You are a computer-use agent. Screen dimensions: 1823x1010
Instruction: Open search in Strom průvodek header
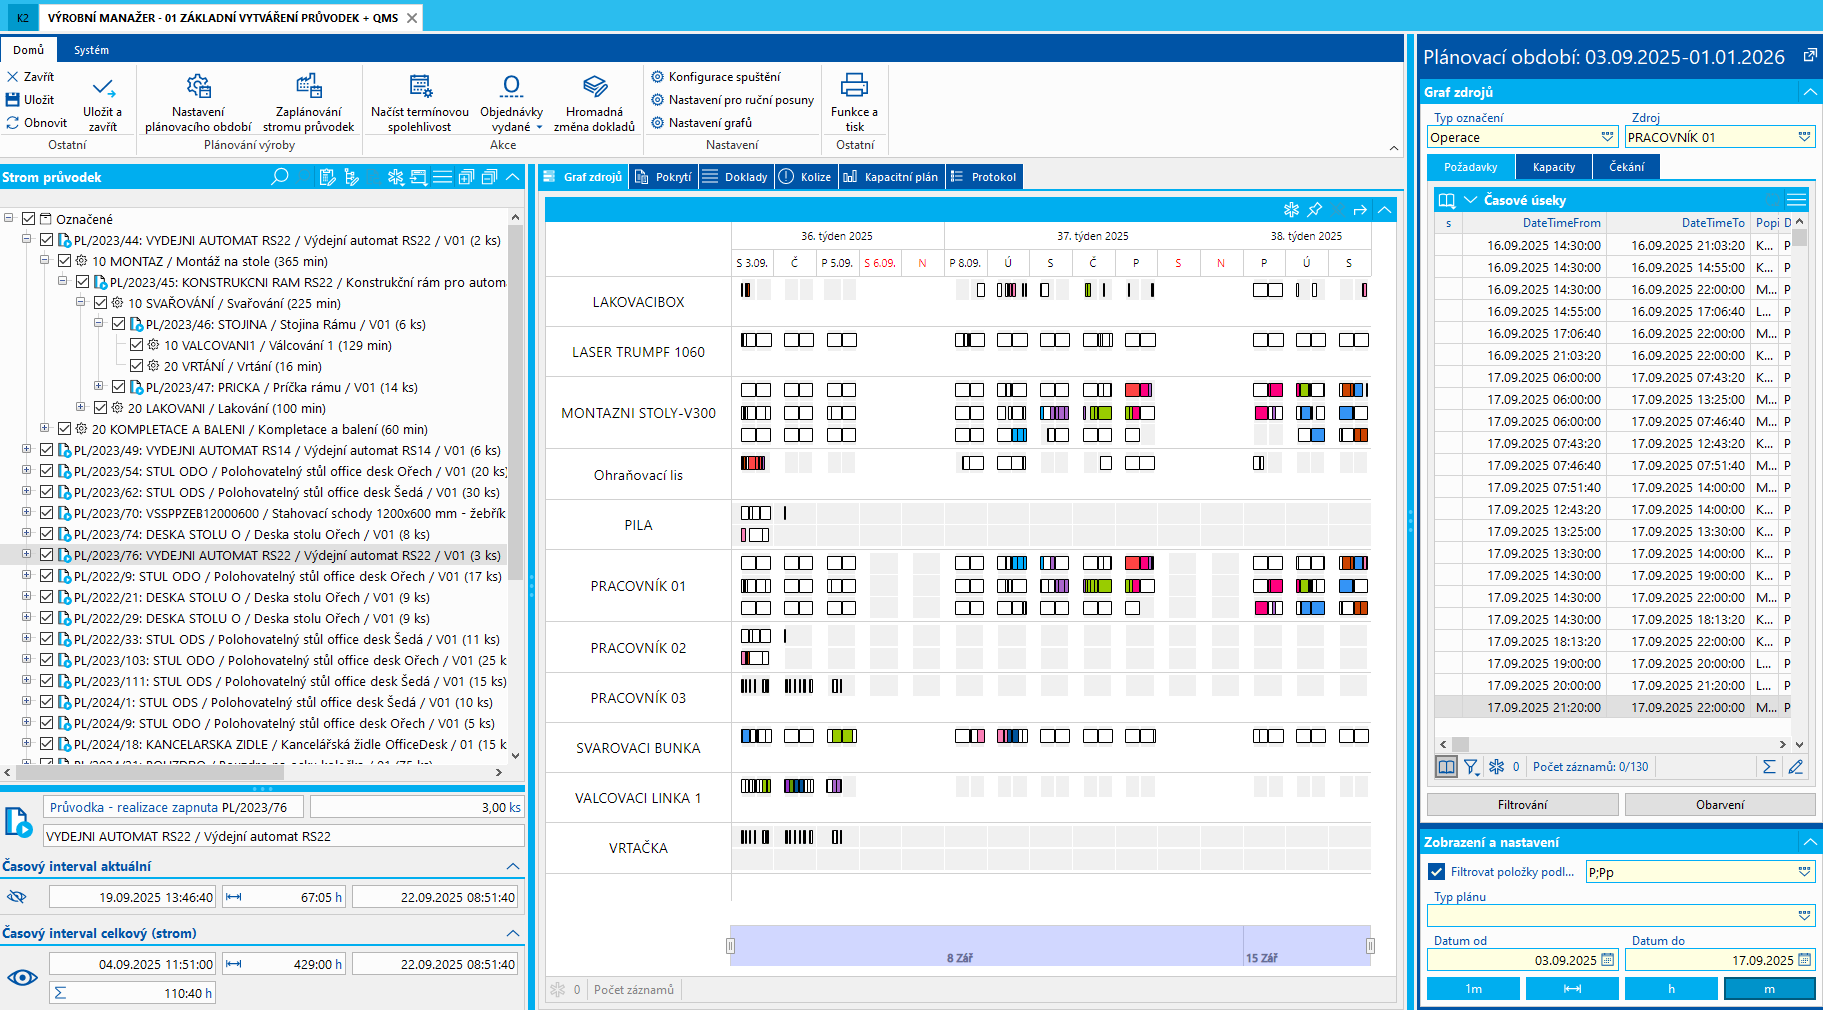coord(280,177)
